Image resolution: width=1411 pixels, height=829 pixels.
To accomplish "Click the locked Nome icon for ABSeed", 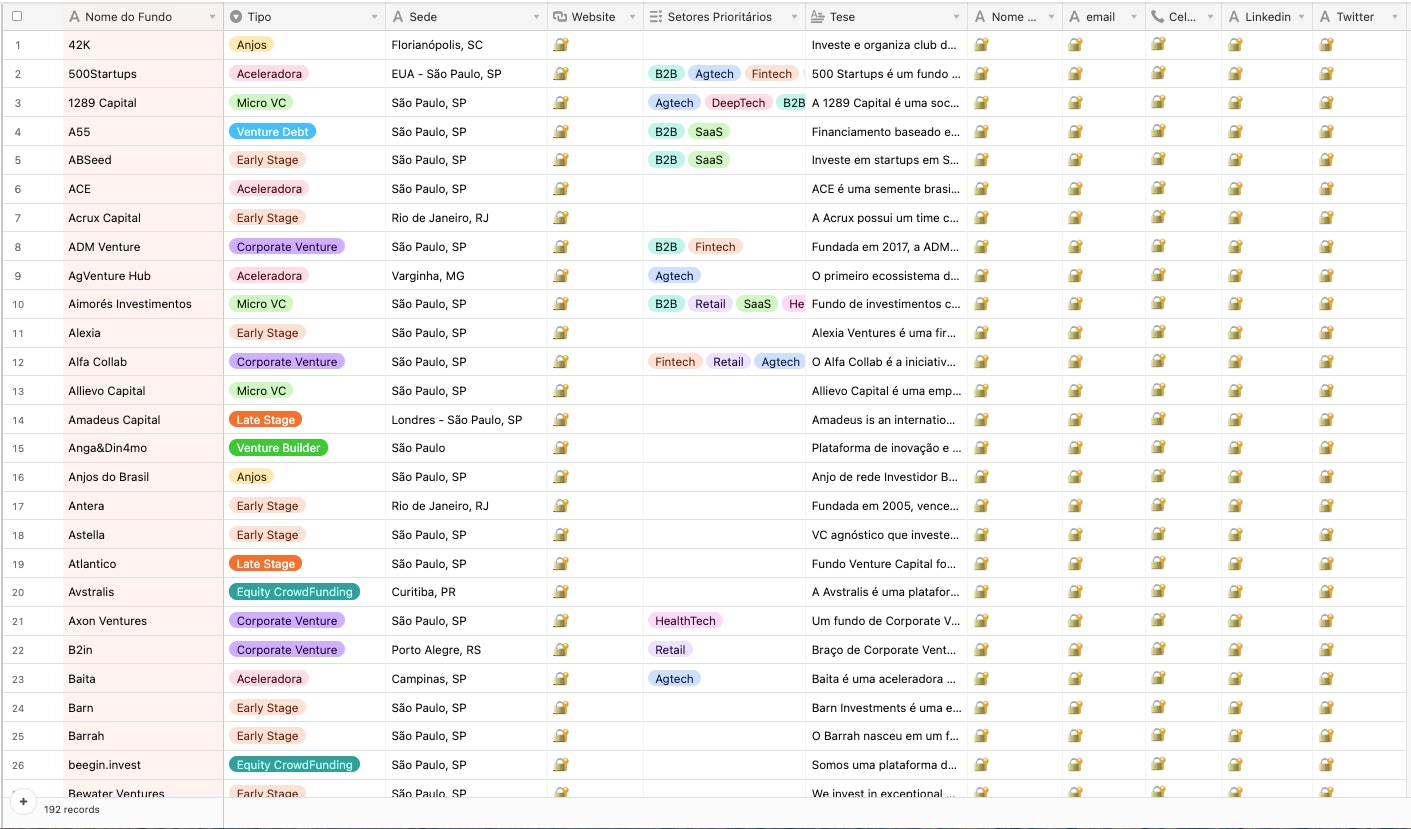I will (981, 160).
